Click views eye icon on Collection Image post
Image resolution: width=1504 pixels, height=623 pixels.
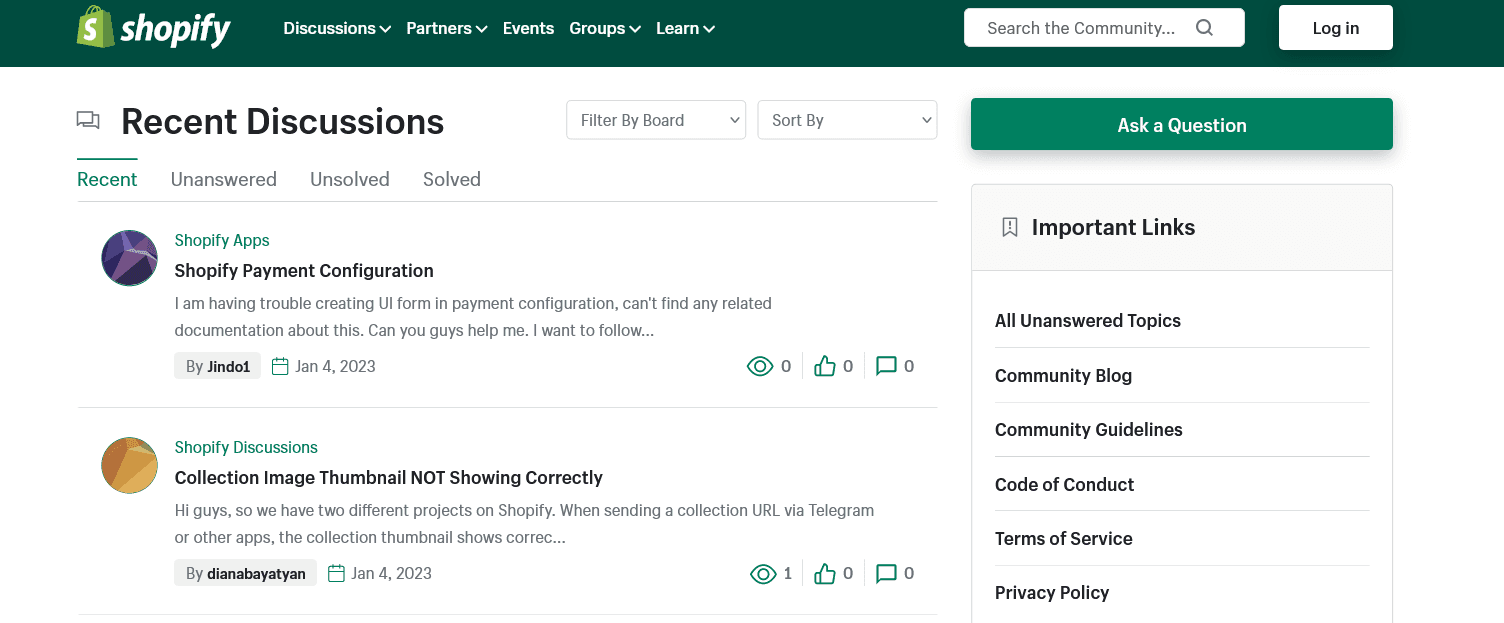[x=763, y=574]
